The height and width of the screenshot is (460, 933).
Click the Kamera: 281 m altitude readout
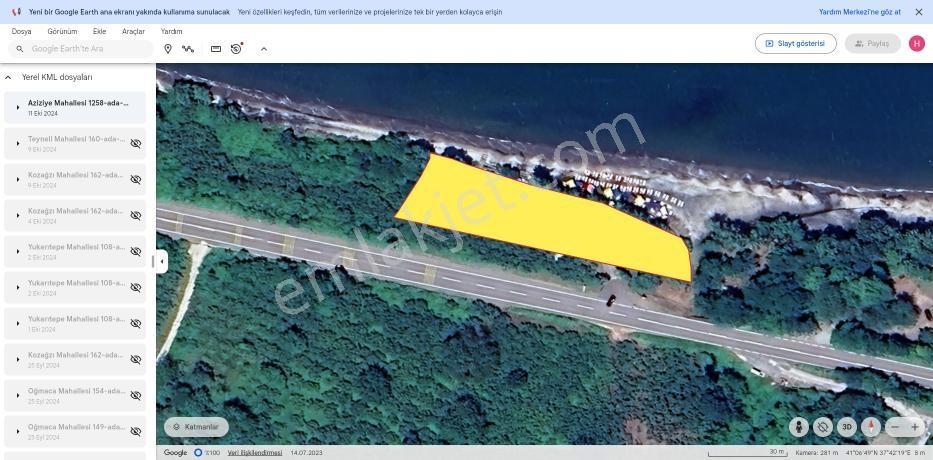tap(816, 453)
